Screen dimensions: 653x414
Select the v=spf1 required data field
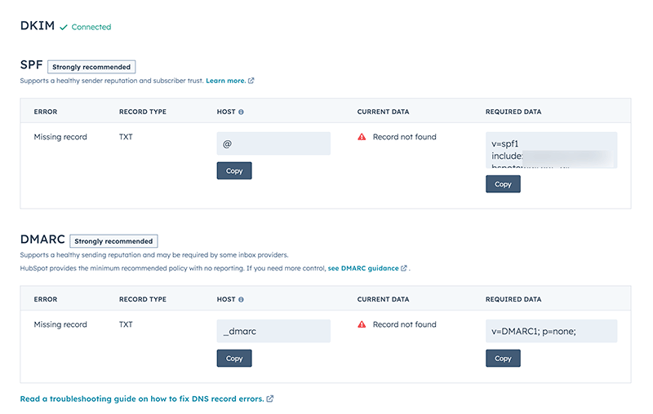(x=550, y=151)
